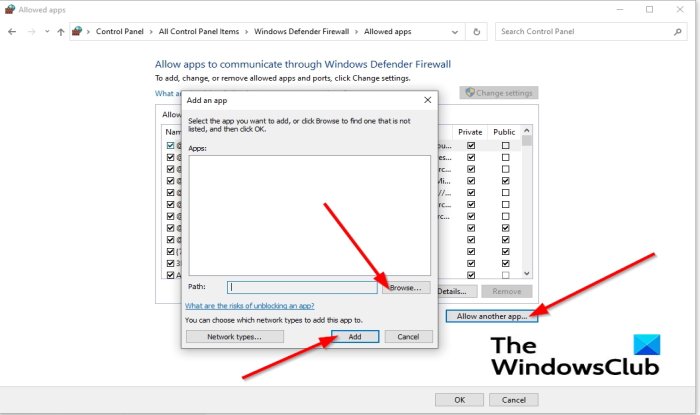Expand chevron after All Control Panel Items

pyautogui.click(x=246, y=32)
